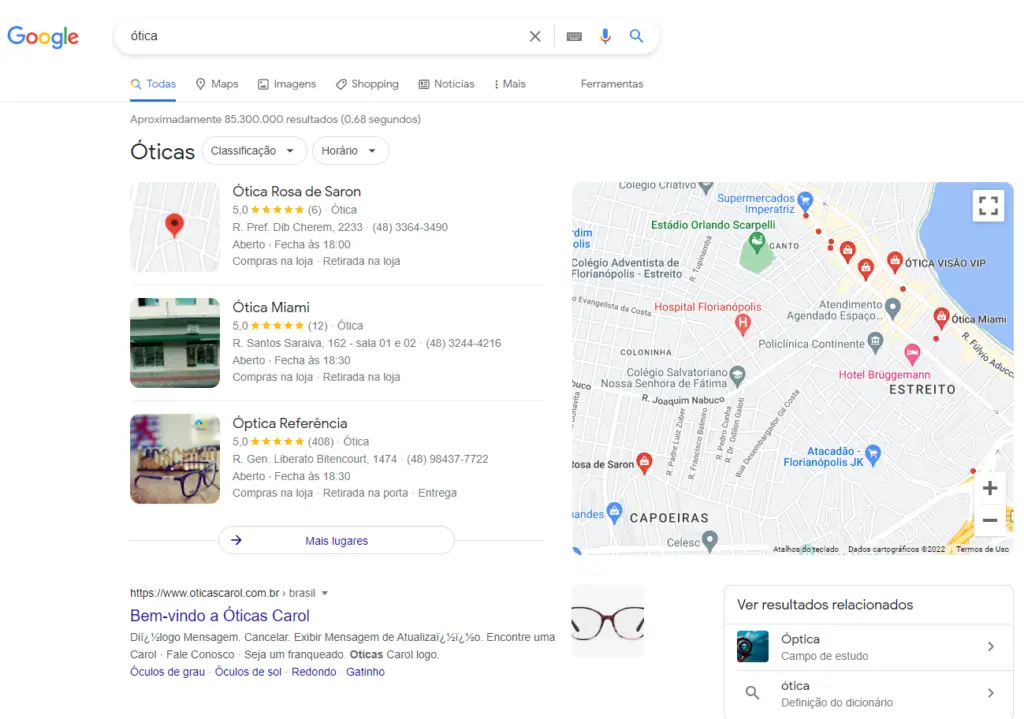The height and width of the screenshot is (719, 1024).
Task: Open the on-screen keyboard icon
Action: pyautogui.click(x=574, y=37)
